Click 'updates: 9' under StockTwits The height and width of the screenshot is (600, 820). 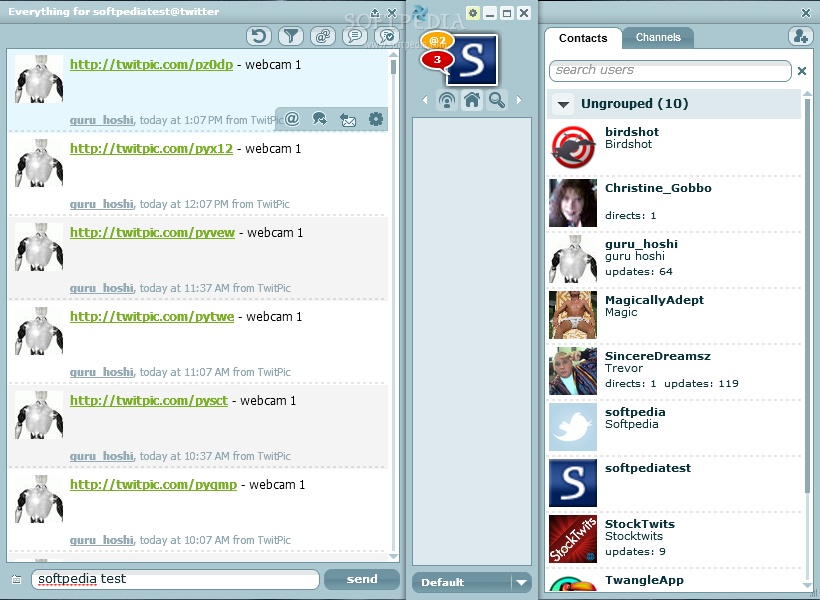coord(635,551)
